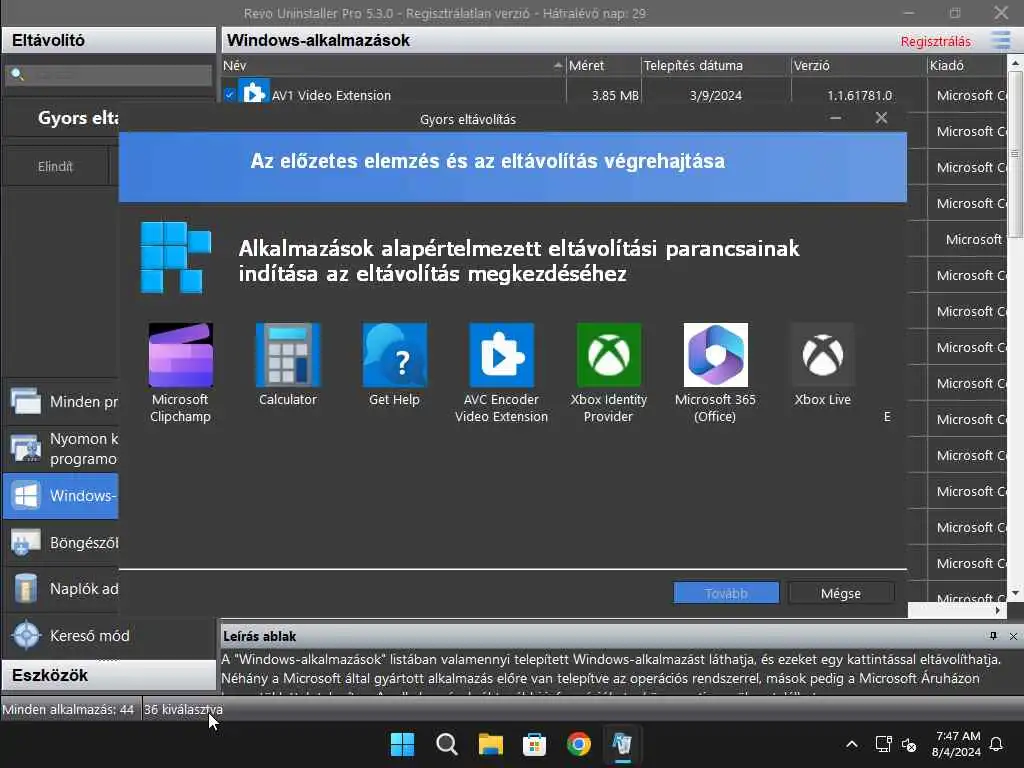Screen dimensions: 1024x768
Task: Select the Microsoft 365 (Office) icon
Action: click(716, 355)
